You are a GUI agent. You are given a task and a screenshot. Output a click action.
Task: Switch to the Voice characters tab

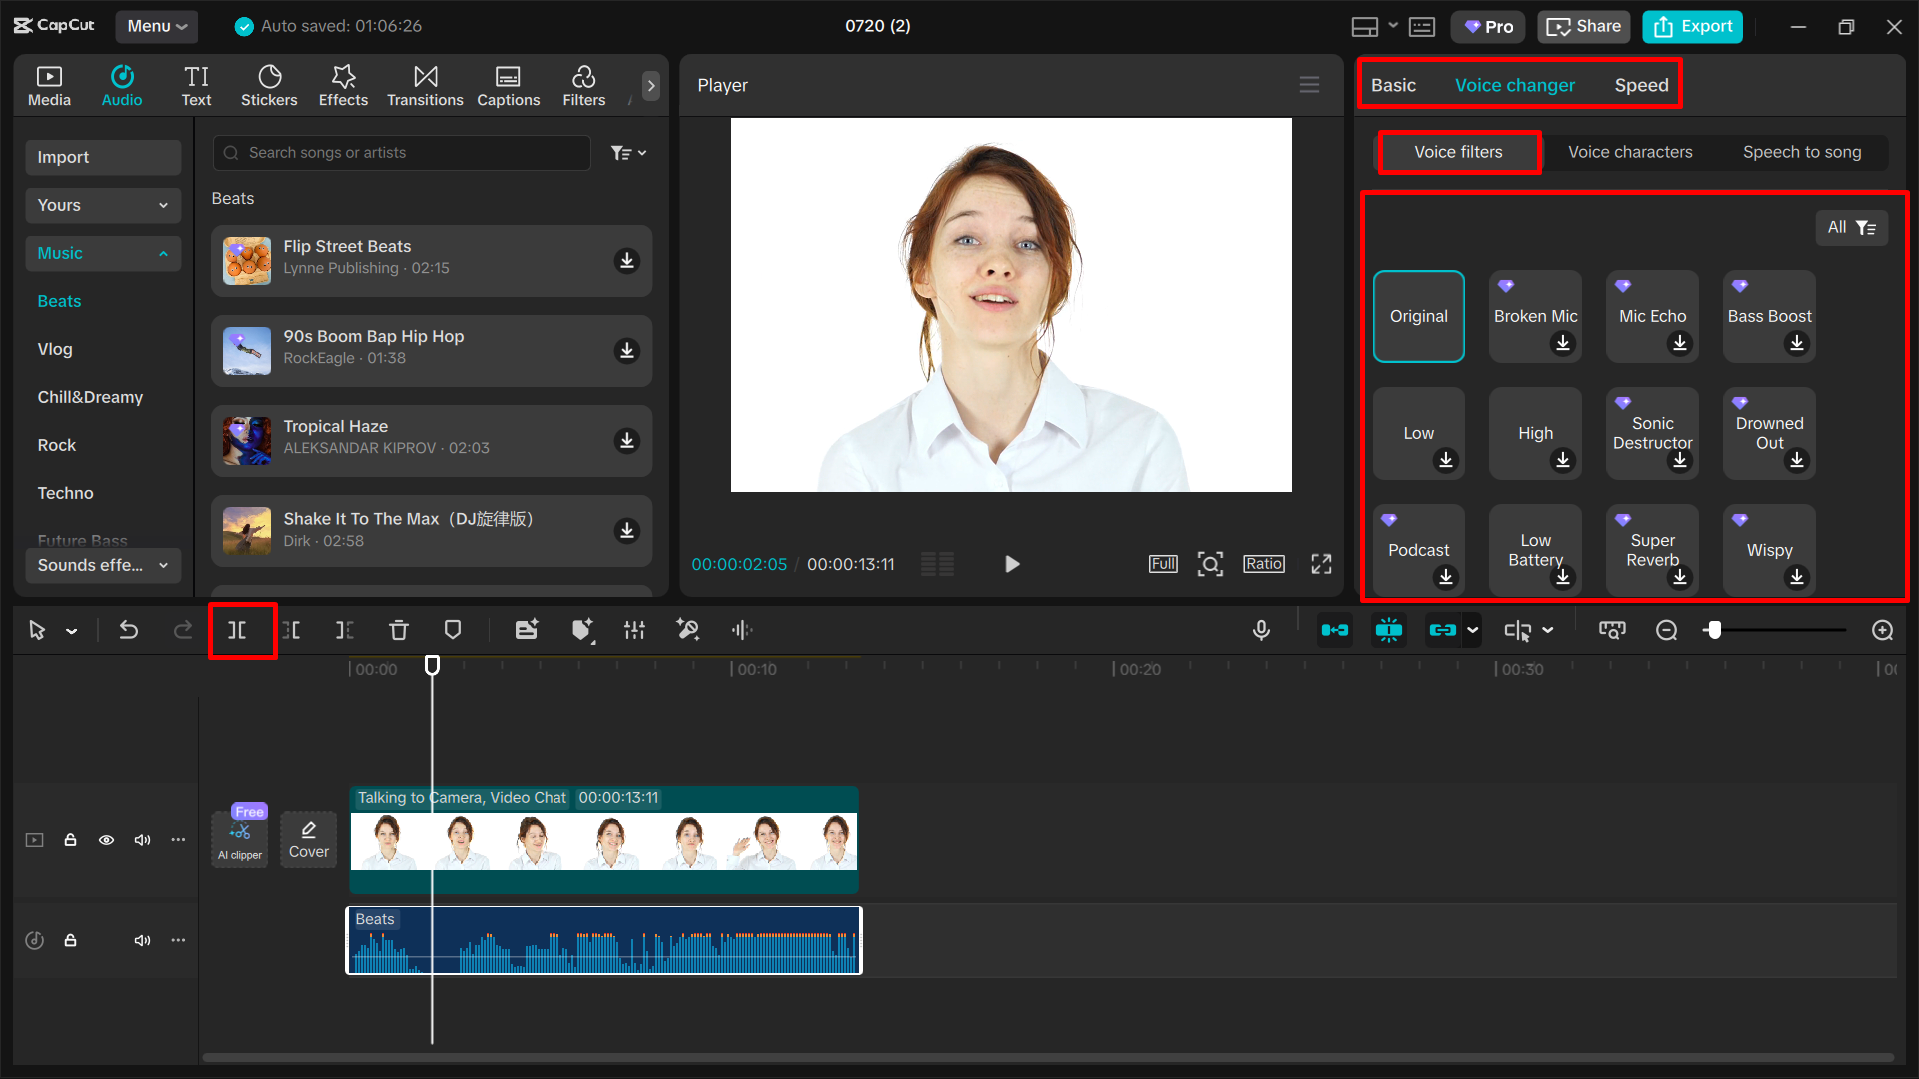(x=1630, y=152)
